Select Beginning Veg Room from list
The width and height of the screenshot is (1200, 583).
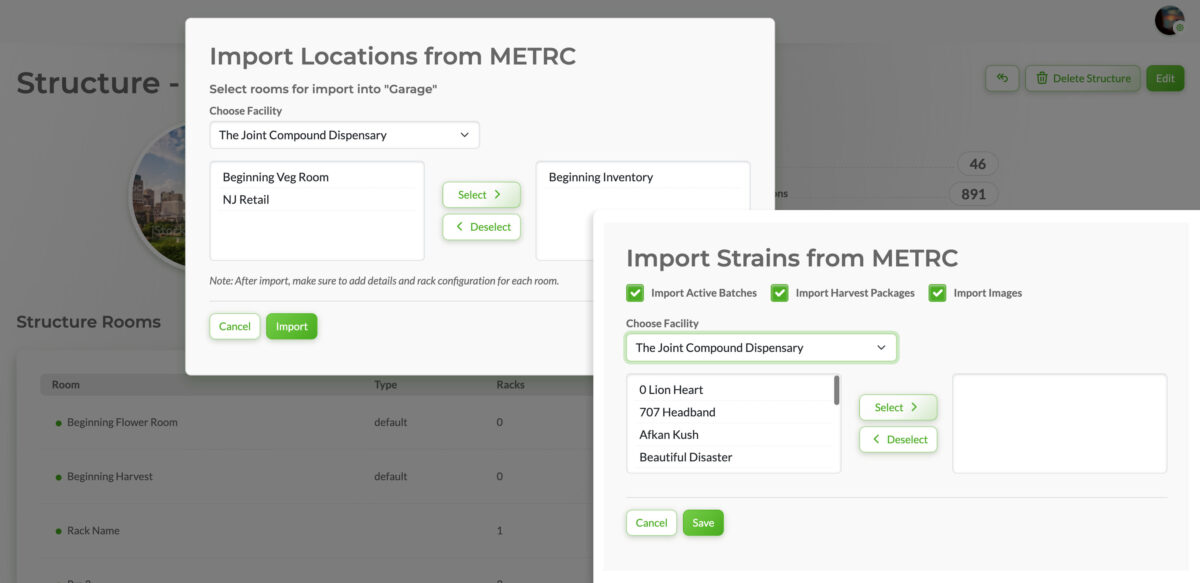(x=276, y=177)
